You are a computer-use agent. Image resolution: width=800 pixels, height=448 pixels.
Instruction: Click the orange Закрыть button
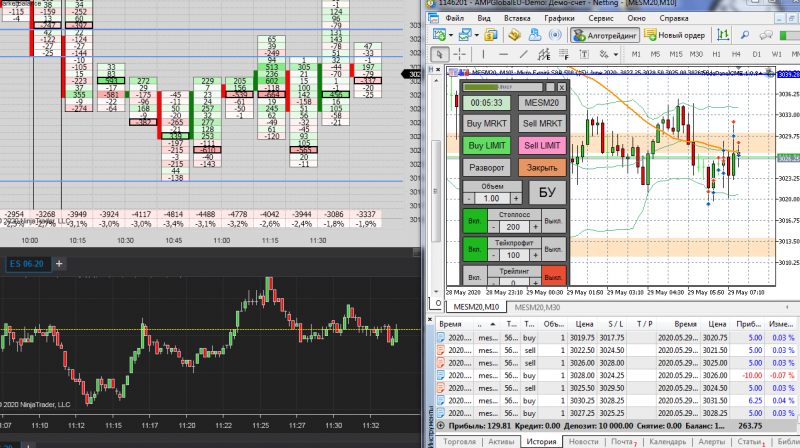click(x=542, y=167)
